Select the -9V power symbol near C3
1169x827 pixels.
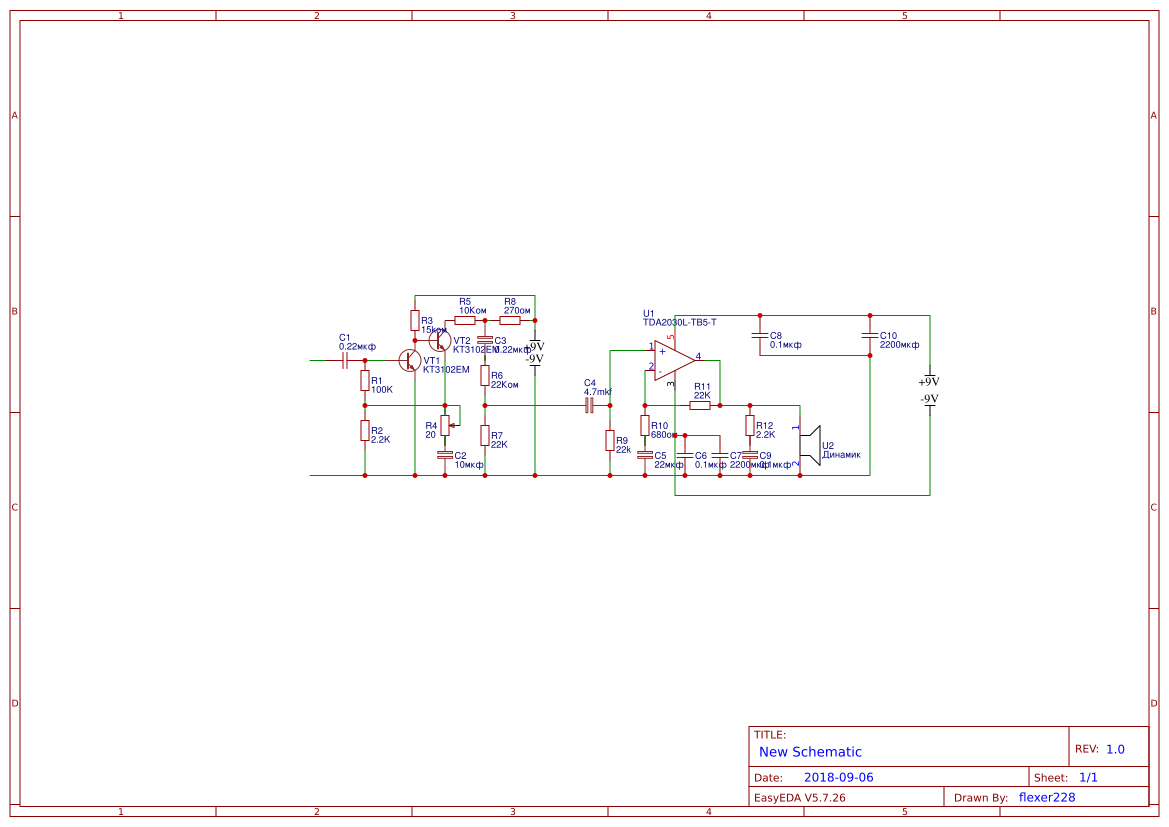click(x=534, y=358)
